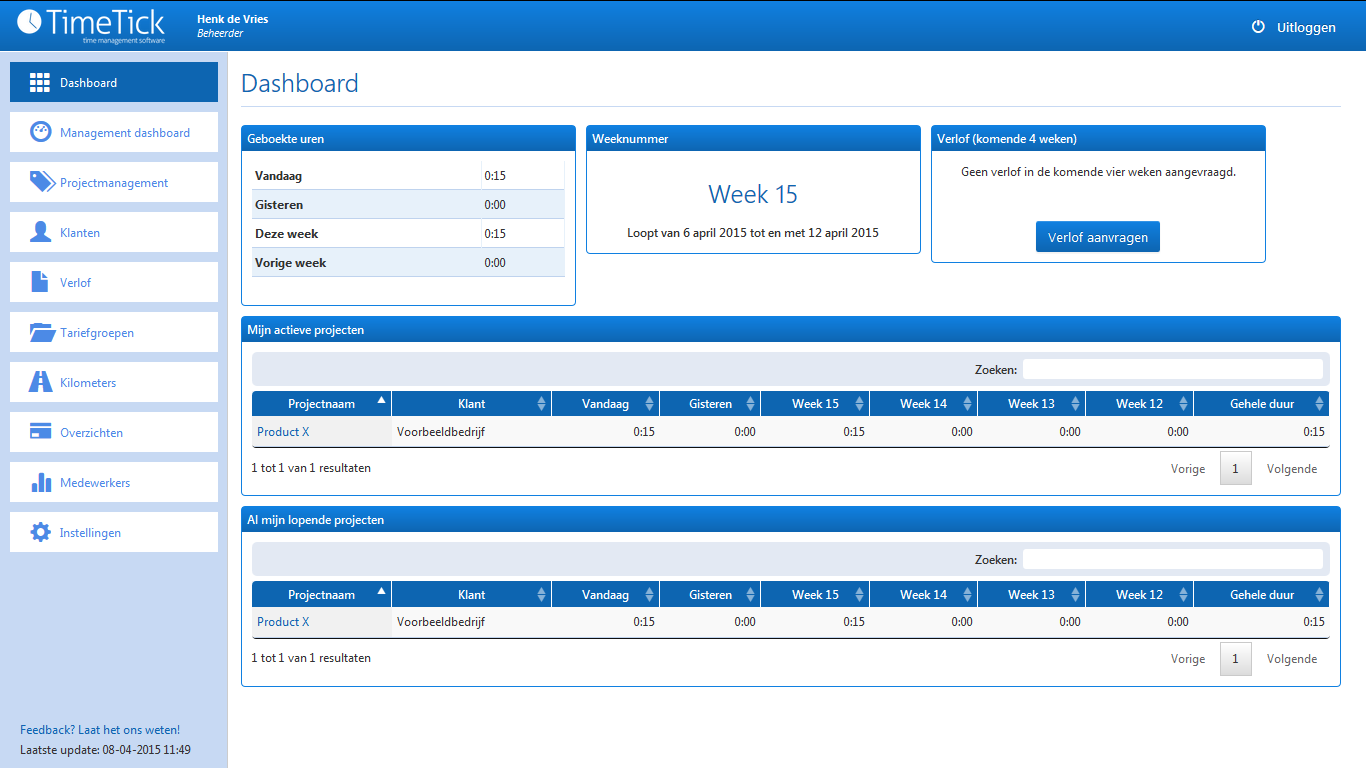Open Management dashboard gauge icon

tap(40, 133)
